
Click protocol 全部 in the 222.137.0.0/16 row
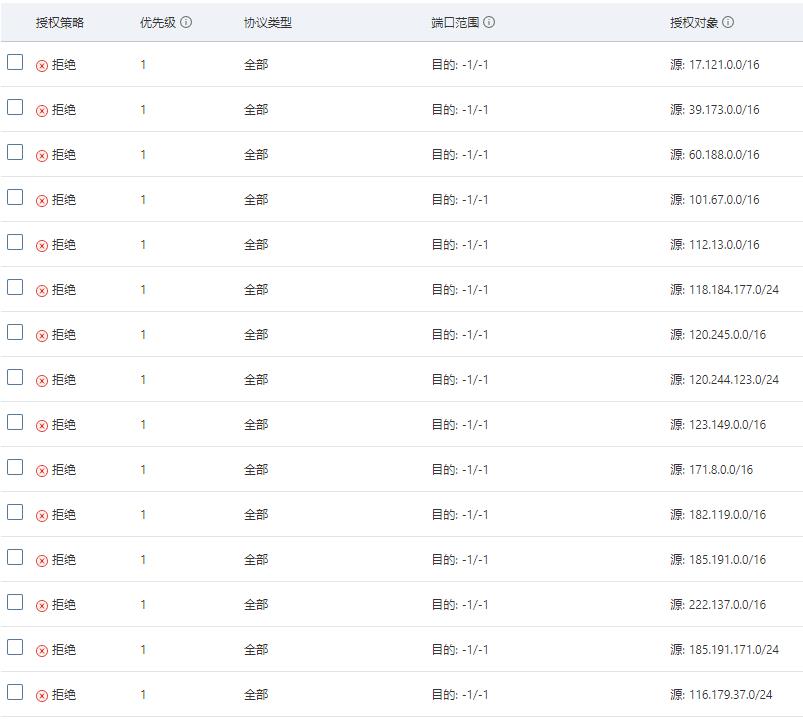[x=256, y=605]
